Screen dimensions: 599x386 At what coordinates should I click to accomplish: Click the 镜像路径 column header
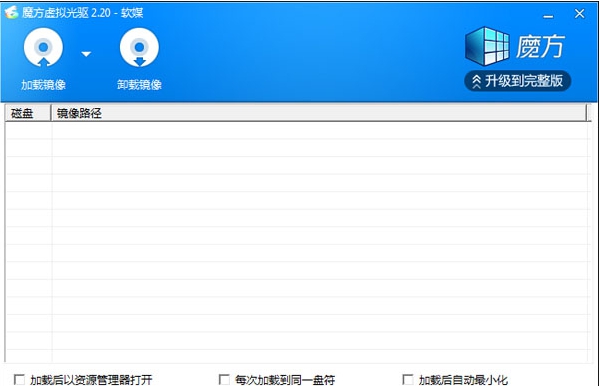coord(319,113)
